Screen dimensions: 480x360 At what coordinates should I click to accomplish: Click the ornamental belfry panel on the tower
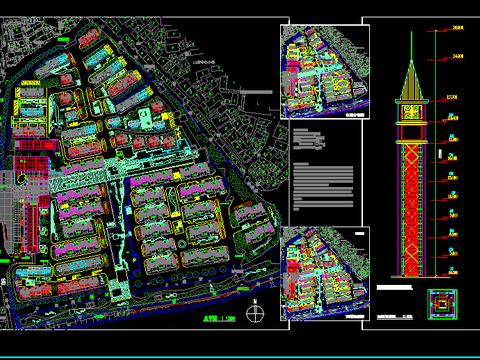tap(412, 112)
